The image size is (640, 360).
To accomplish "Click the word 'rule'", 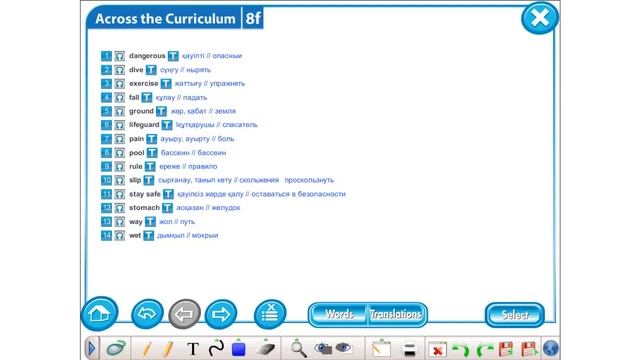I will pos(136,166).
